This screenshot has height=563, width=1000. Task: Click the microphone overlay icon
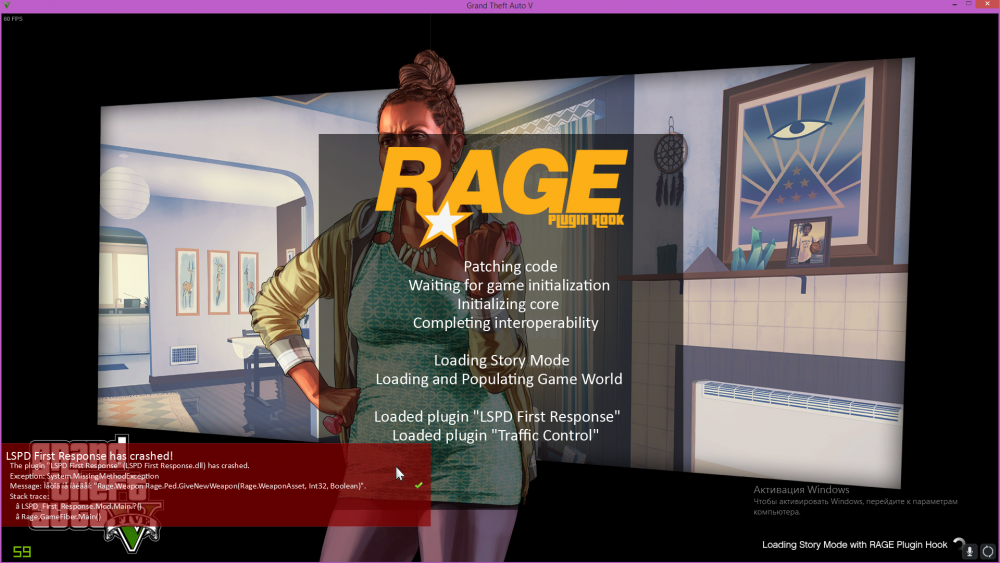tap(969, 551)
